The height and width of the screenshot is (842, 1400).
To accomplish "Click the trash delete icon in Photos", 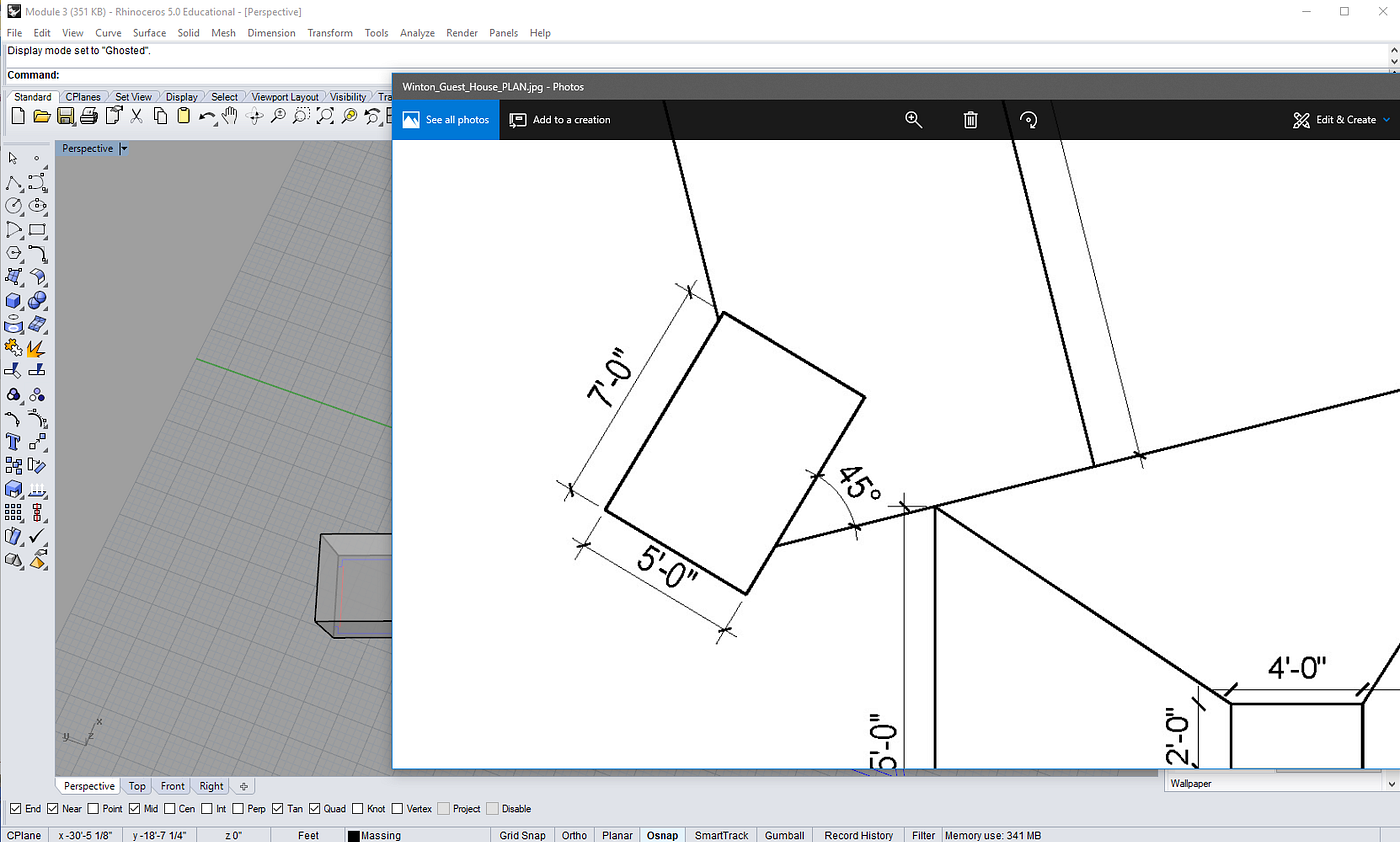I will pos(970,119).
